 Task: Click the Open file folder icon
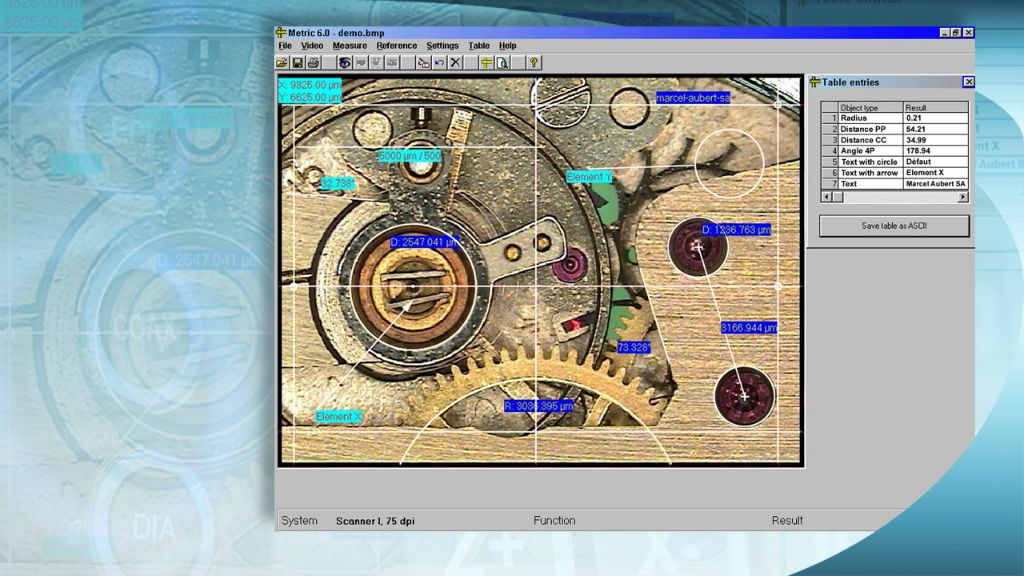click(283, 62)
